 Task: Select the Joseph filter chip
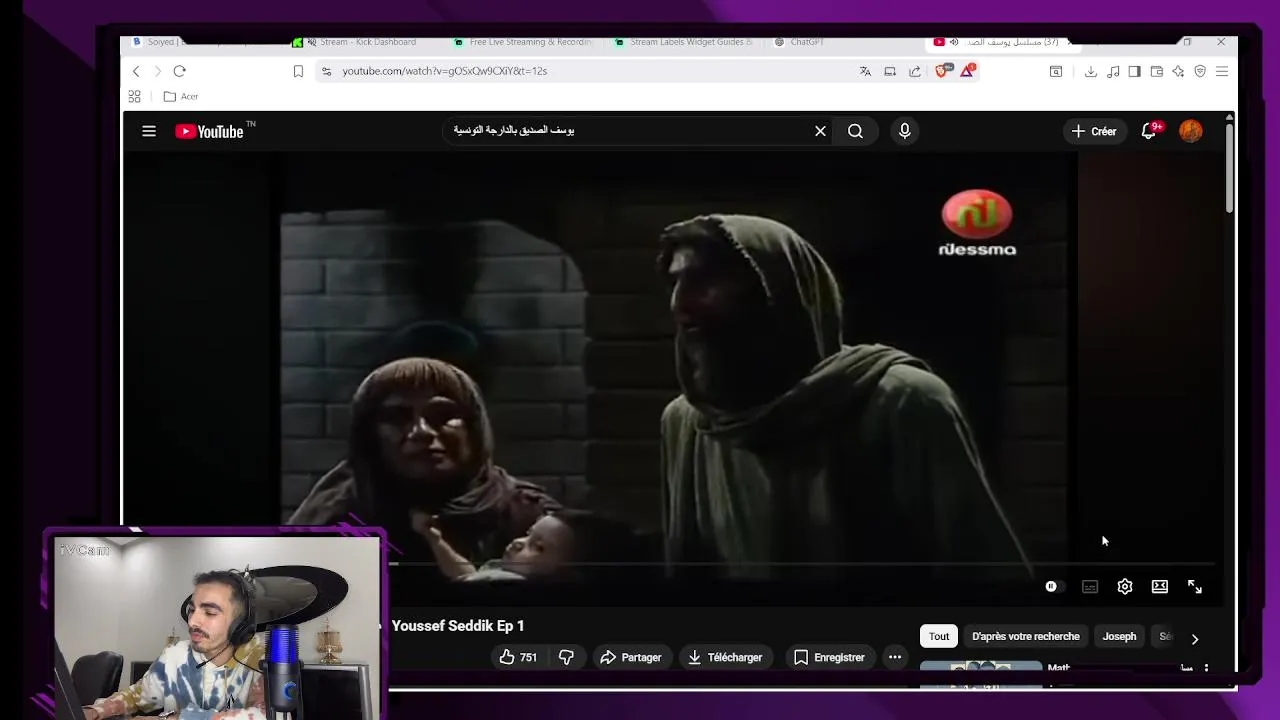click(1119, 636)
